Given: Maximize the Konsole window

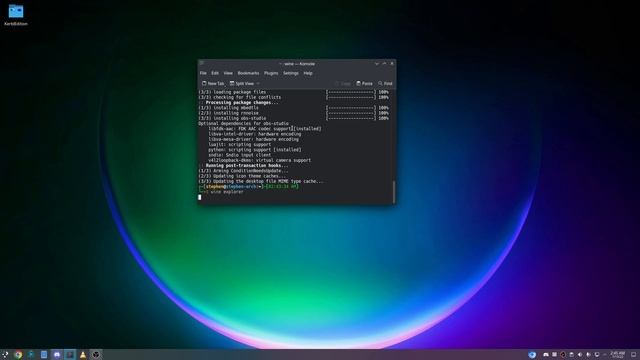Looking at the screenshot, I should 384,64.
